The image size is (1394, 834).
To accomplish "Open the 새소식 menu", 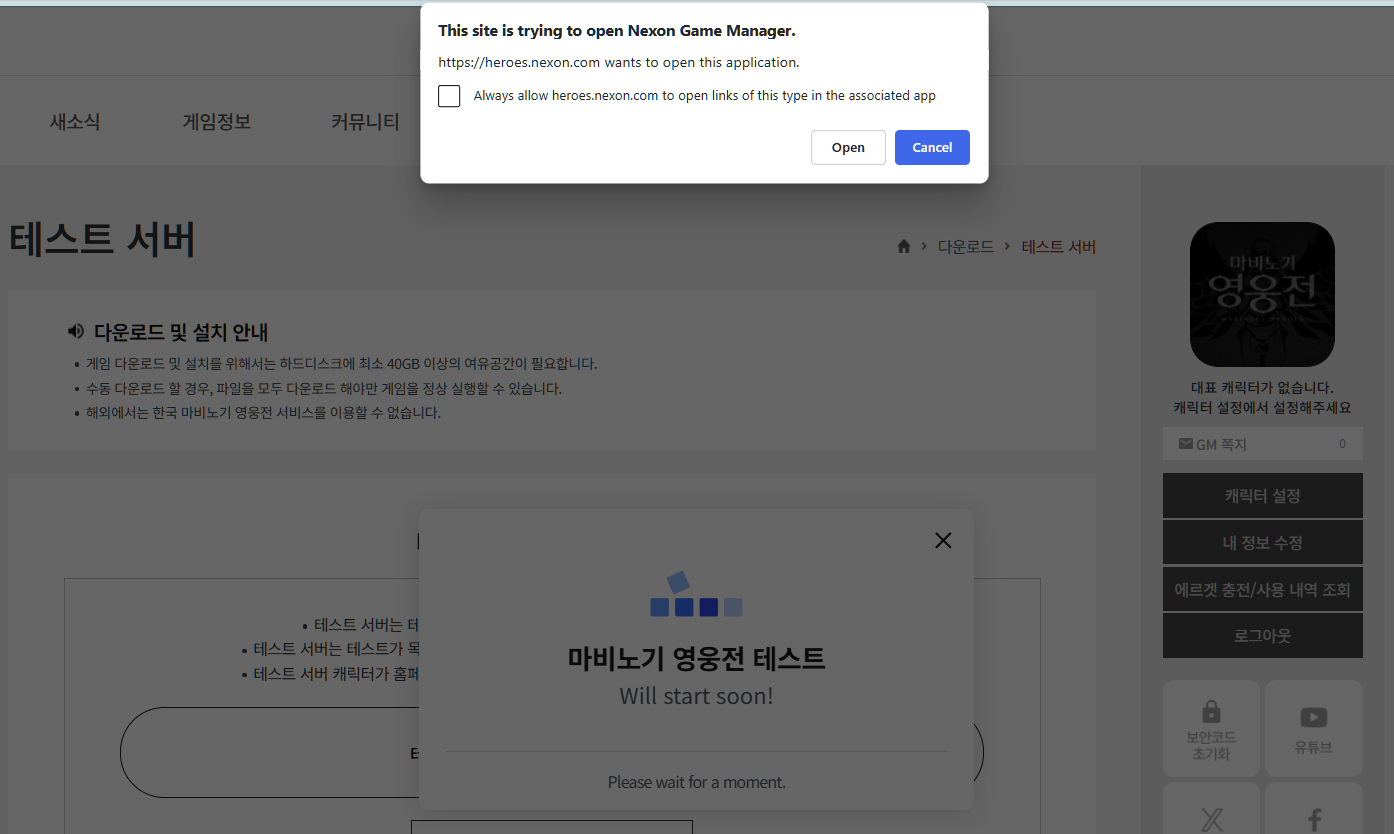I will pos(75,122).
